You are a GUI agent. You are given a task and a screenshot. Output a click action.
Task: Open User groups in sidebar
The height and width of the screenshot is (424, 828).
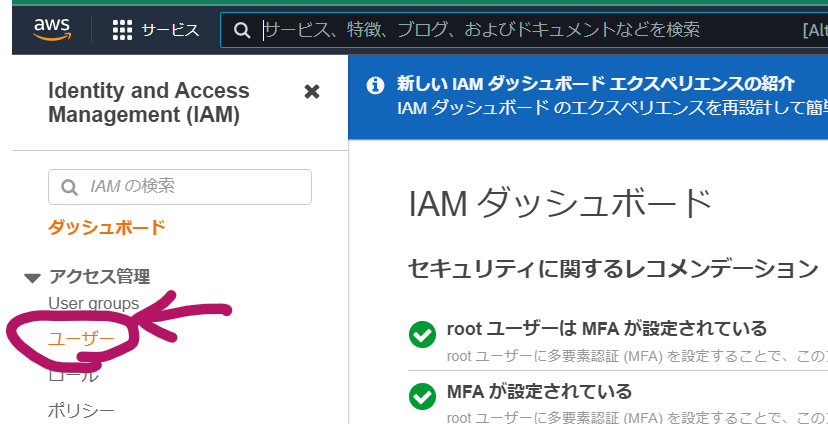93,304
